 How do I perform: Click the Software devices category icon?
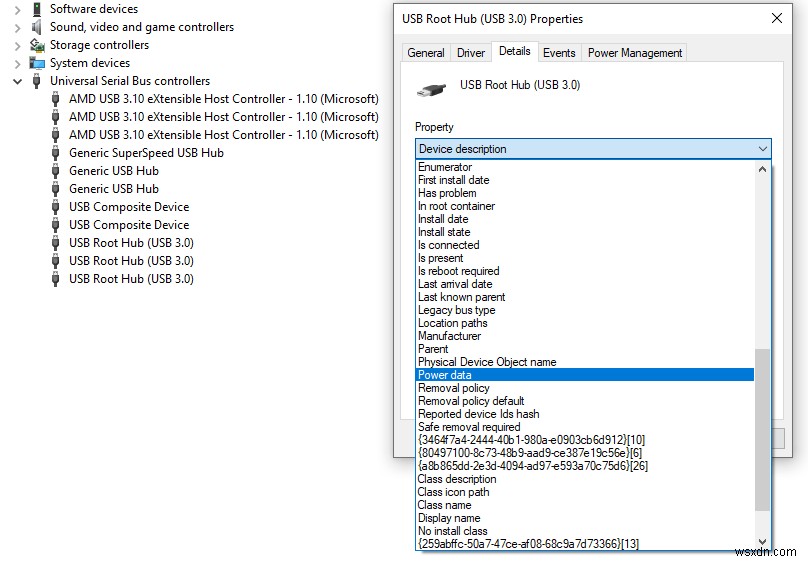(x=37, y=9)
